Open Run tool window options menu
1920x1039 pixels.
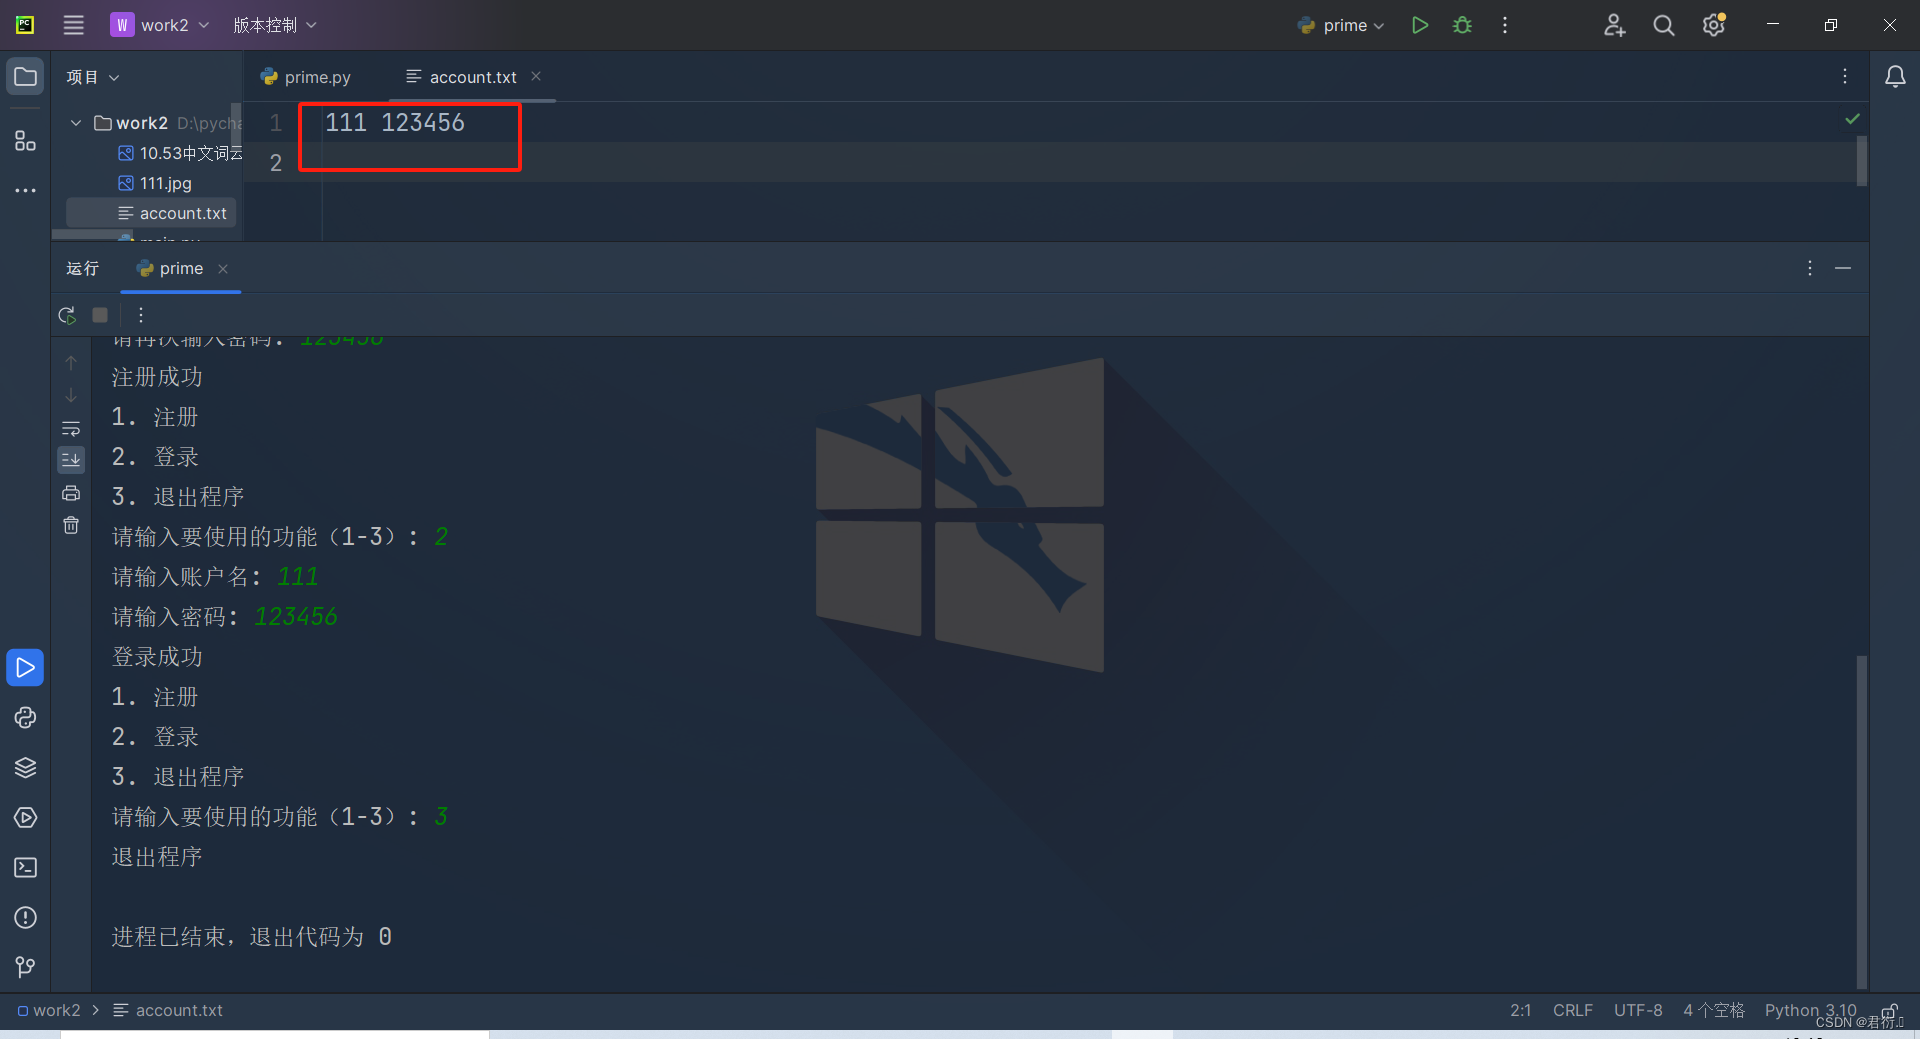tap(1810, 268)
